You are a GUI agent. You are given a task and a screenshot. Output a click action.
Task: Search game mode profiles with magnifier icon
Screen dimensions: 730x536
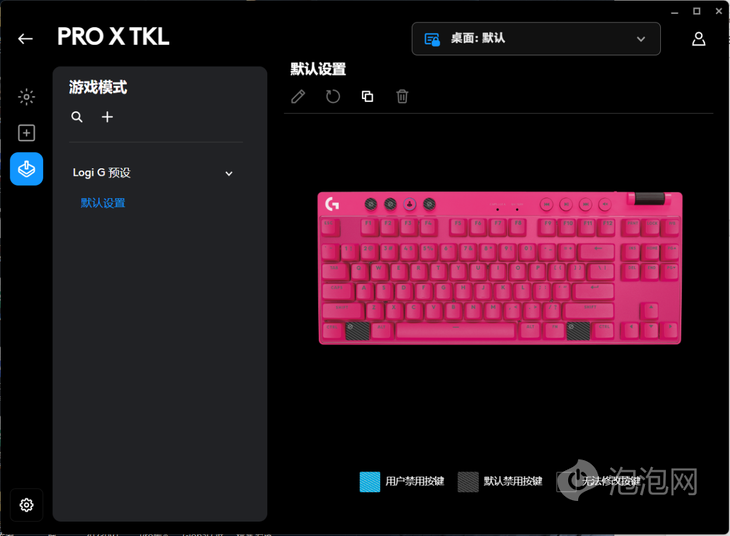coord(77,117)
